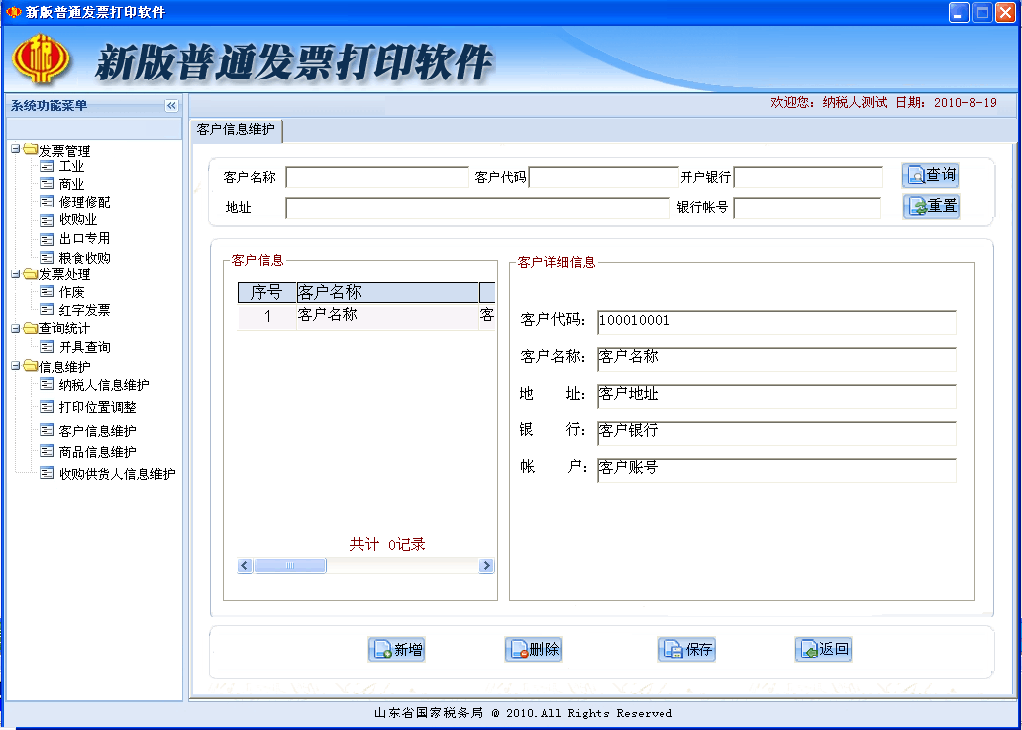Click the 发票管理 folder icon
The image size is (1022, 730).
coord(29,149)
